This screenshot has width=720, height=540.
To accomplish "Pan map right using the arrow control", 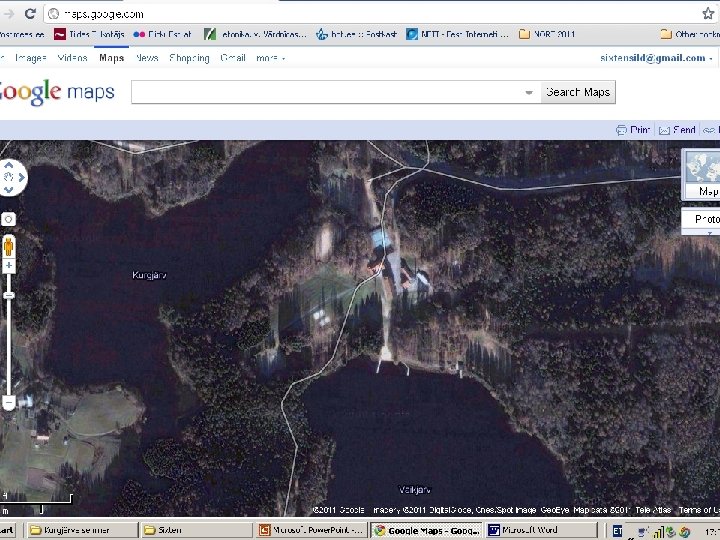I will coord(22,178).
